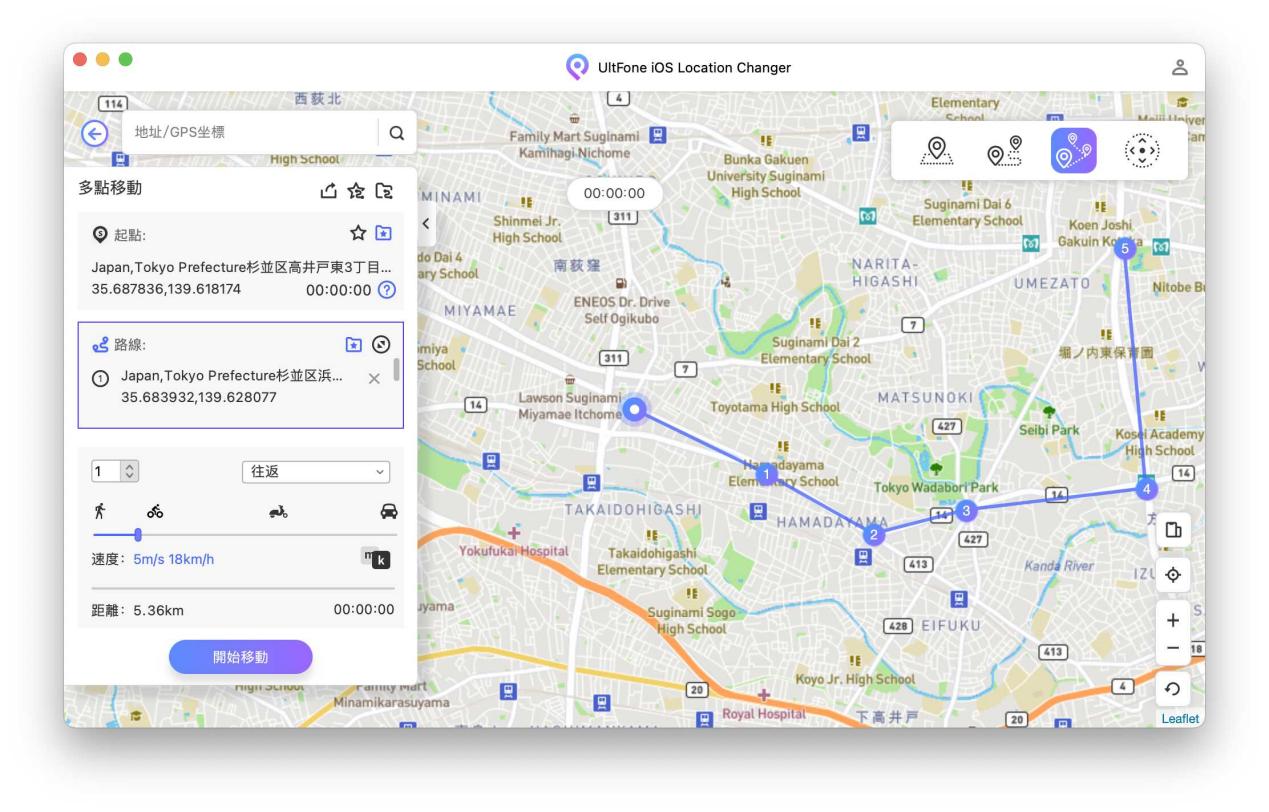This screenshot has height=812, width=1269.
Task: Select the walking speed preset
Action: [x=100, y=511]
